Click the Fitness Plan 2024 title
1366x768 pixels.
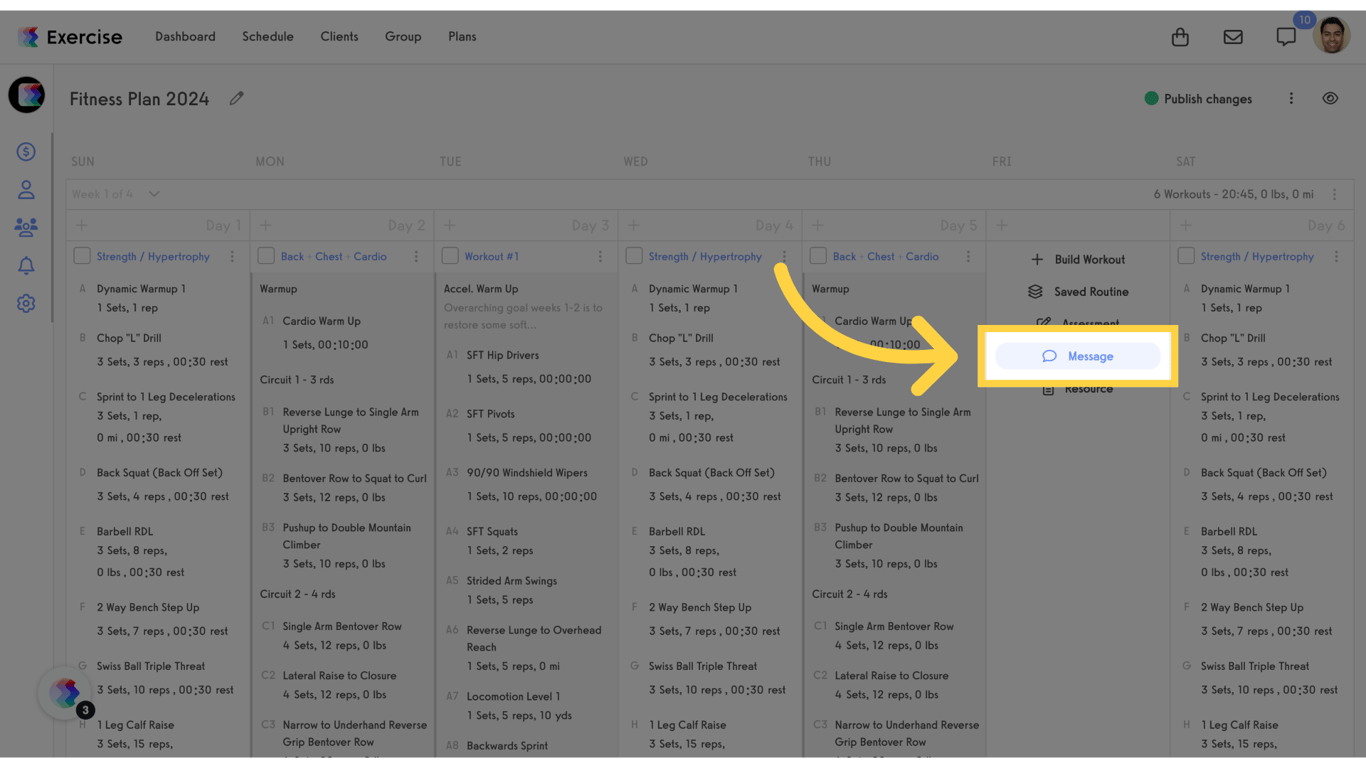(139, 99)
